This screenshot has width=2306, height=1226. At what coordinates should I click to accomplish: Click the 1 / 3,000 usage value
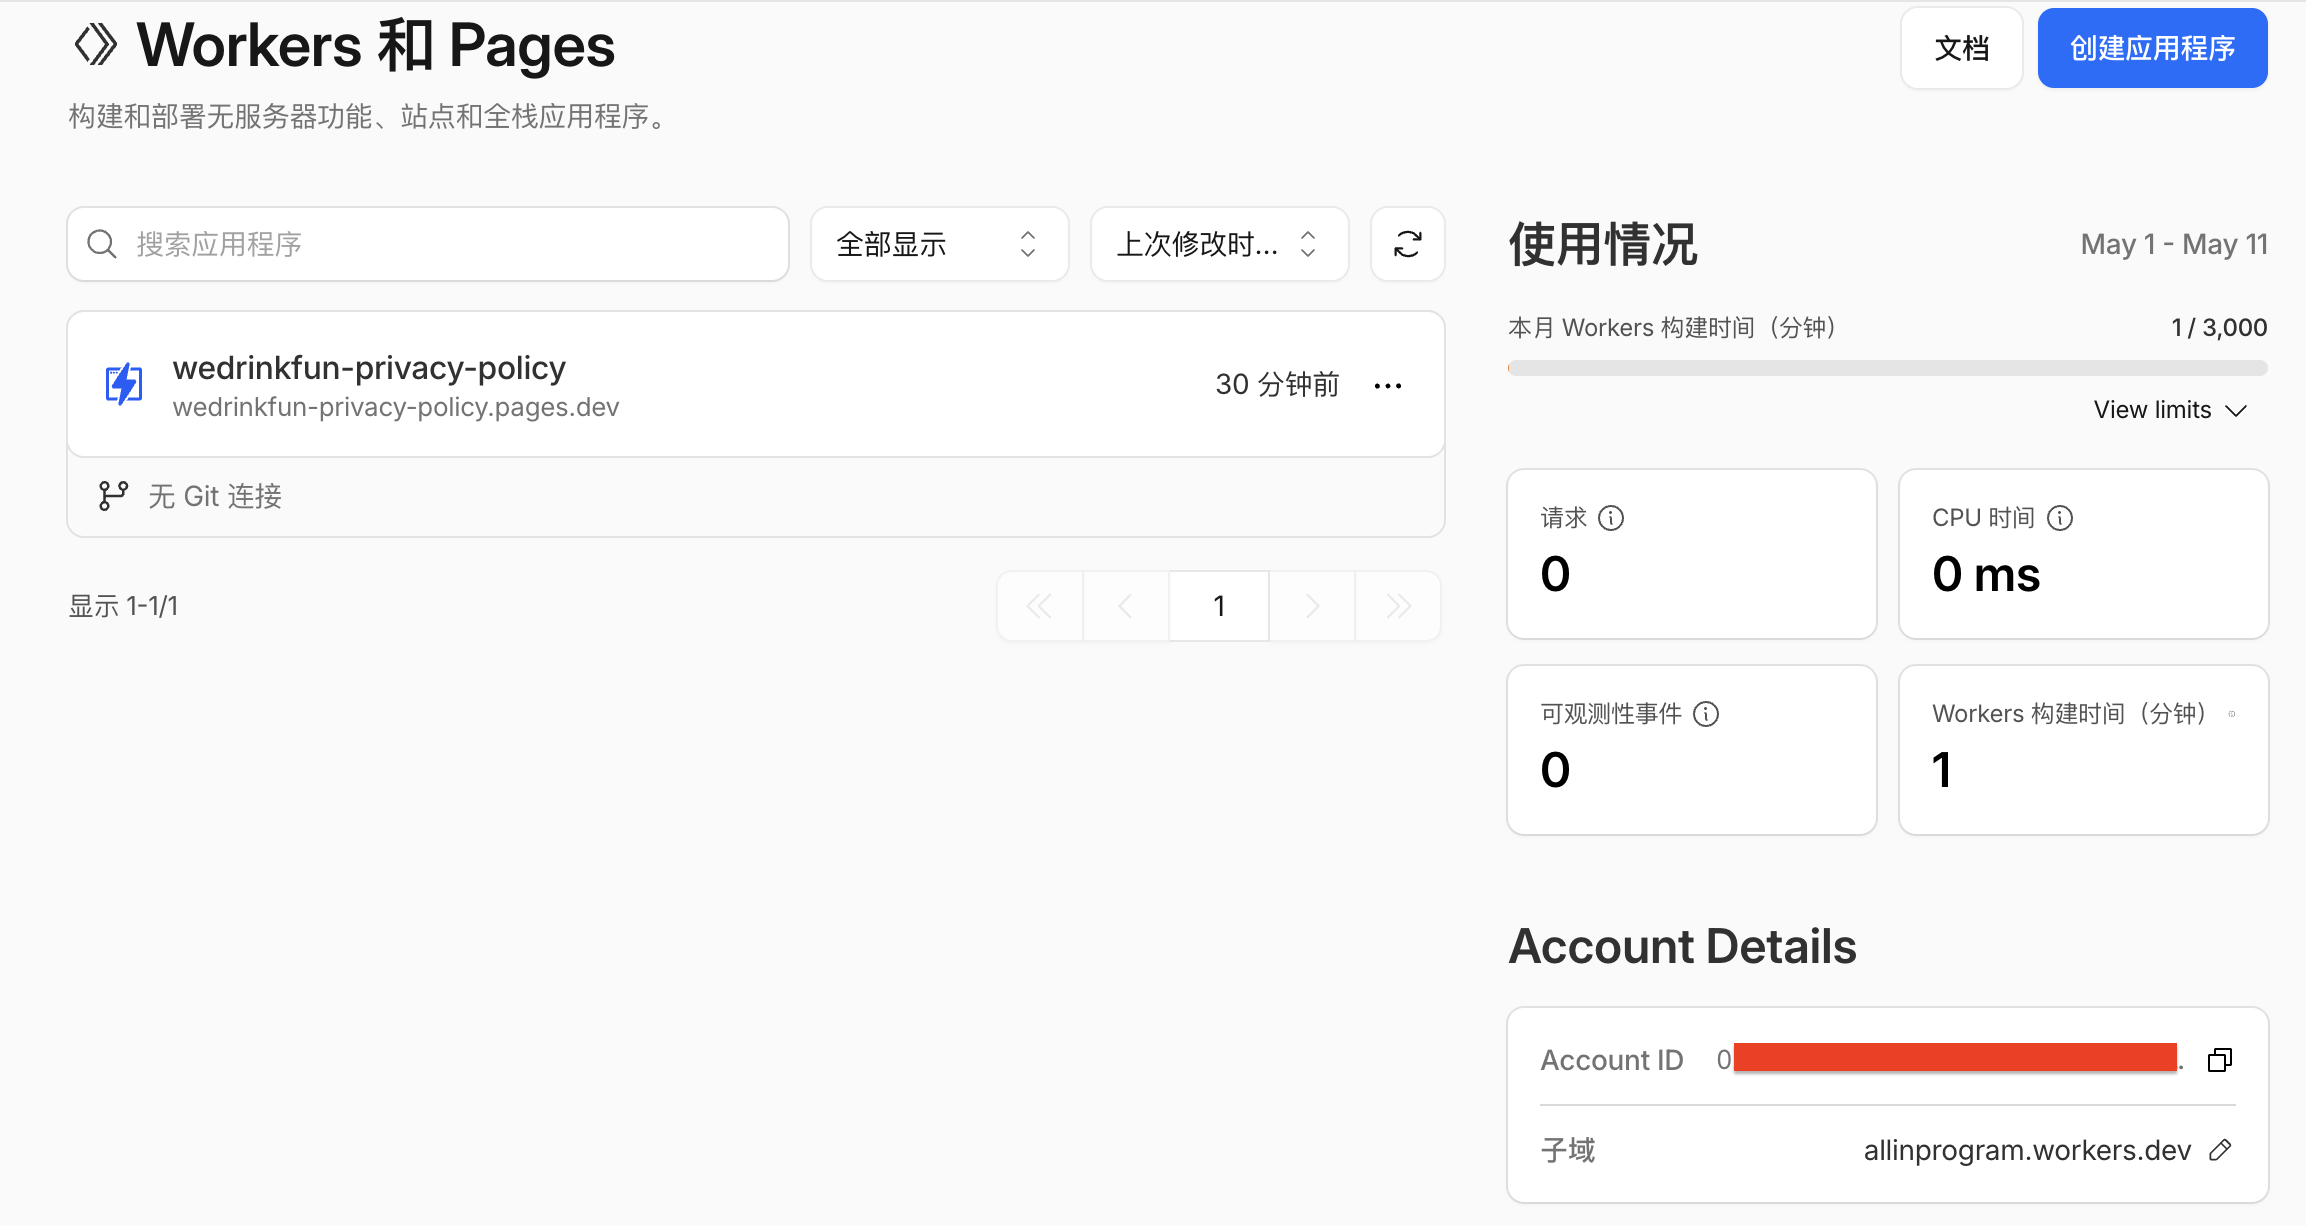click(x=2219, y=327)
